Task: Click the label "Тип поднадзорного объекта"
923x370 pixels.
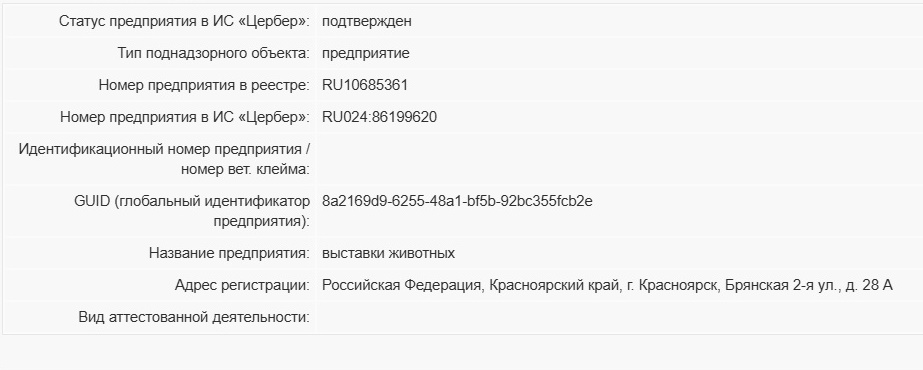Action: pyautogui.click(x=214, y=54)
